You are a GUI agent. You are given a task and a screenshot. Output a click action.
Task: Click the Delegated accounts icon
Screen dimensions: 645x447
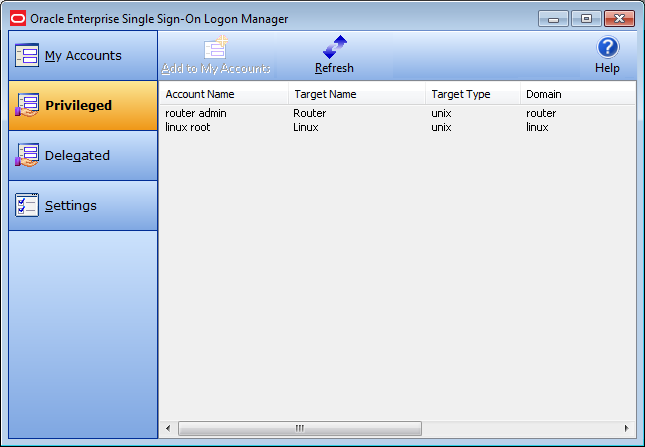click(x=27, y=155)
